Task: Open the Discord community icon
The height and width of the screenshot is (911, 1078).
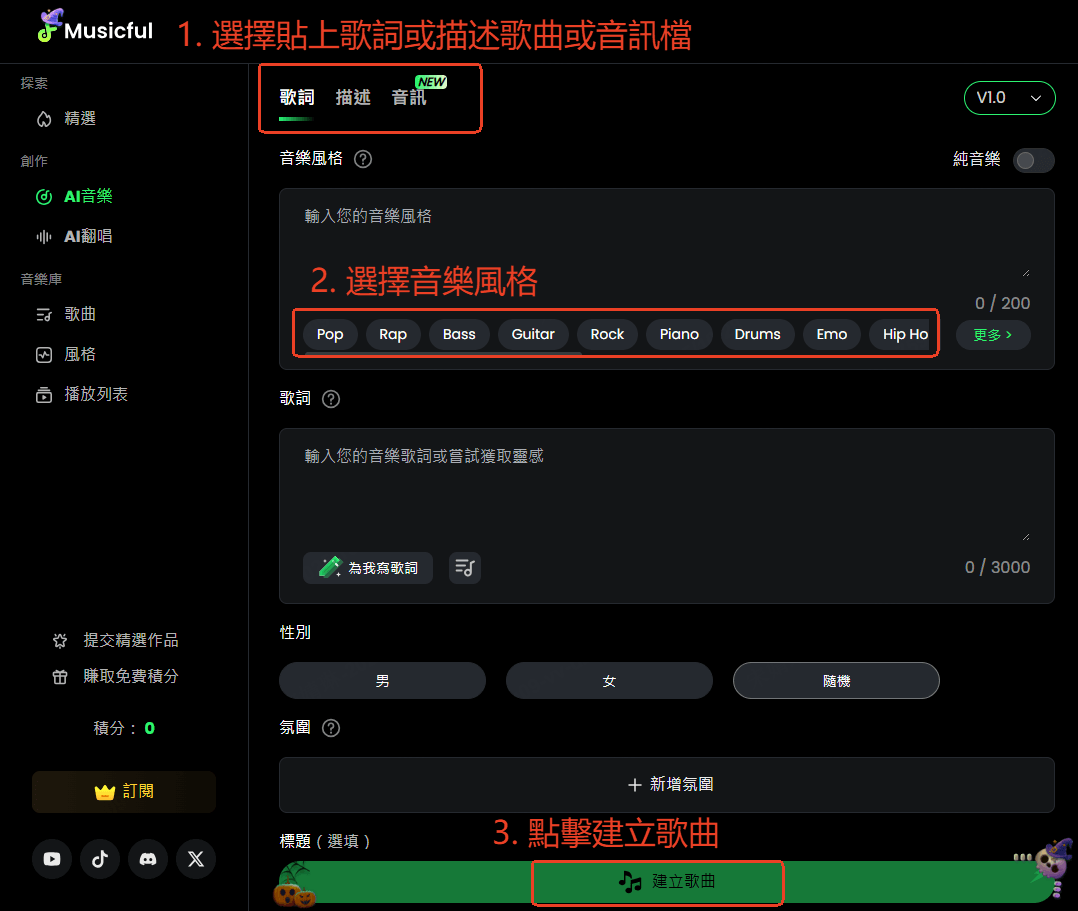Action: (148, 859)
